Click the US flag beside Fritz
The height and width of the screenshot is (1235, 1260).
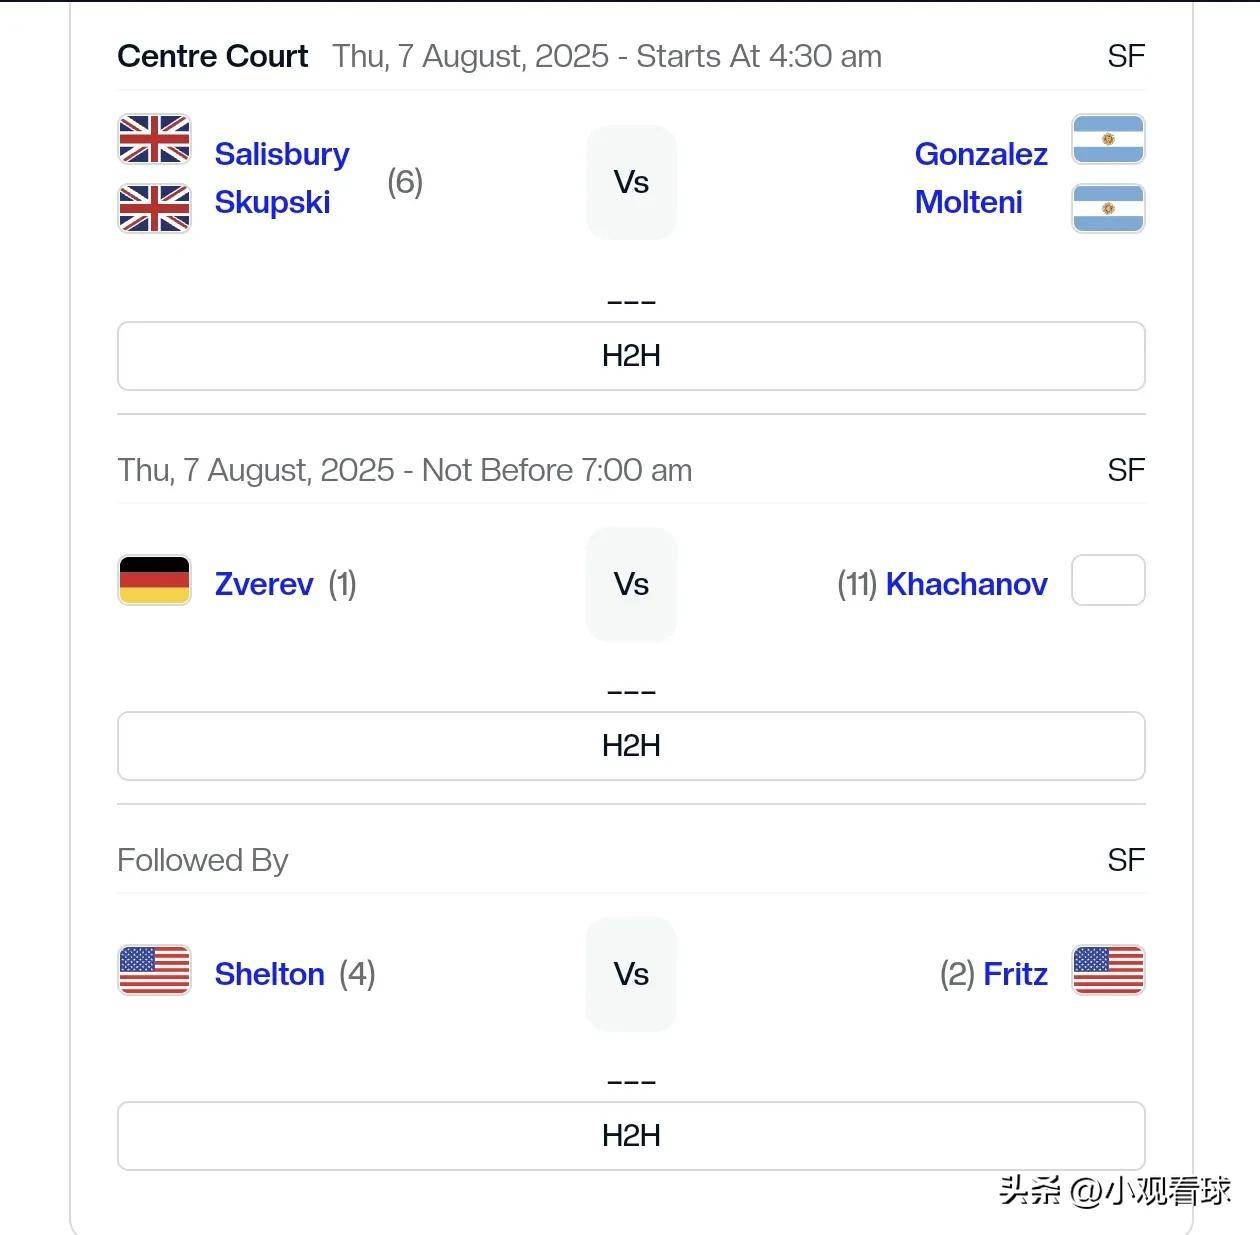(x=1108, y=970)
